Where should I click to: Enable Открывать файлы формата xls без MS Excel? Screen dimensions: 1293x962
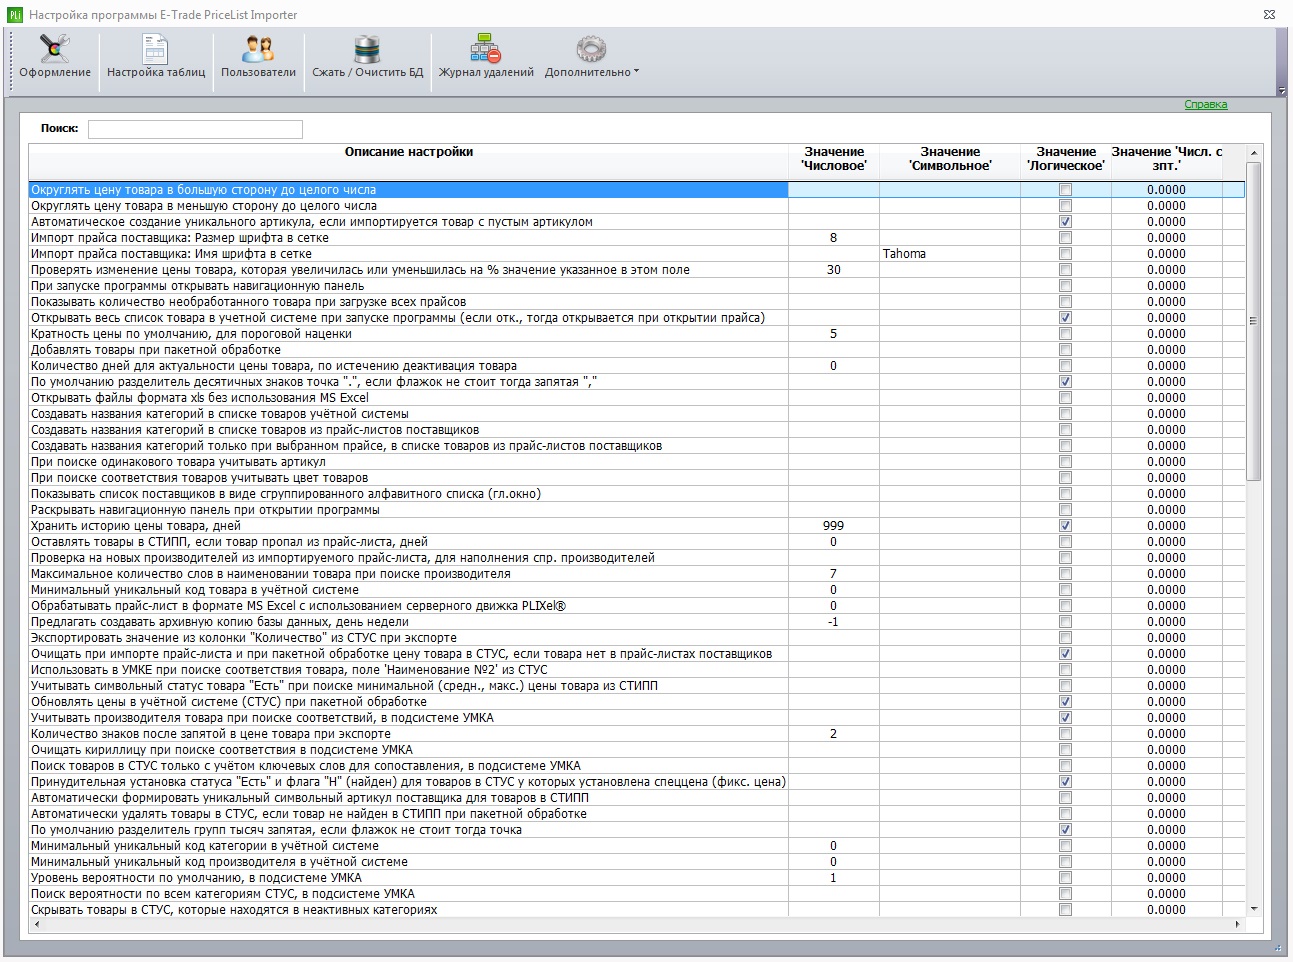1065,398
